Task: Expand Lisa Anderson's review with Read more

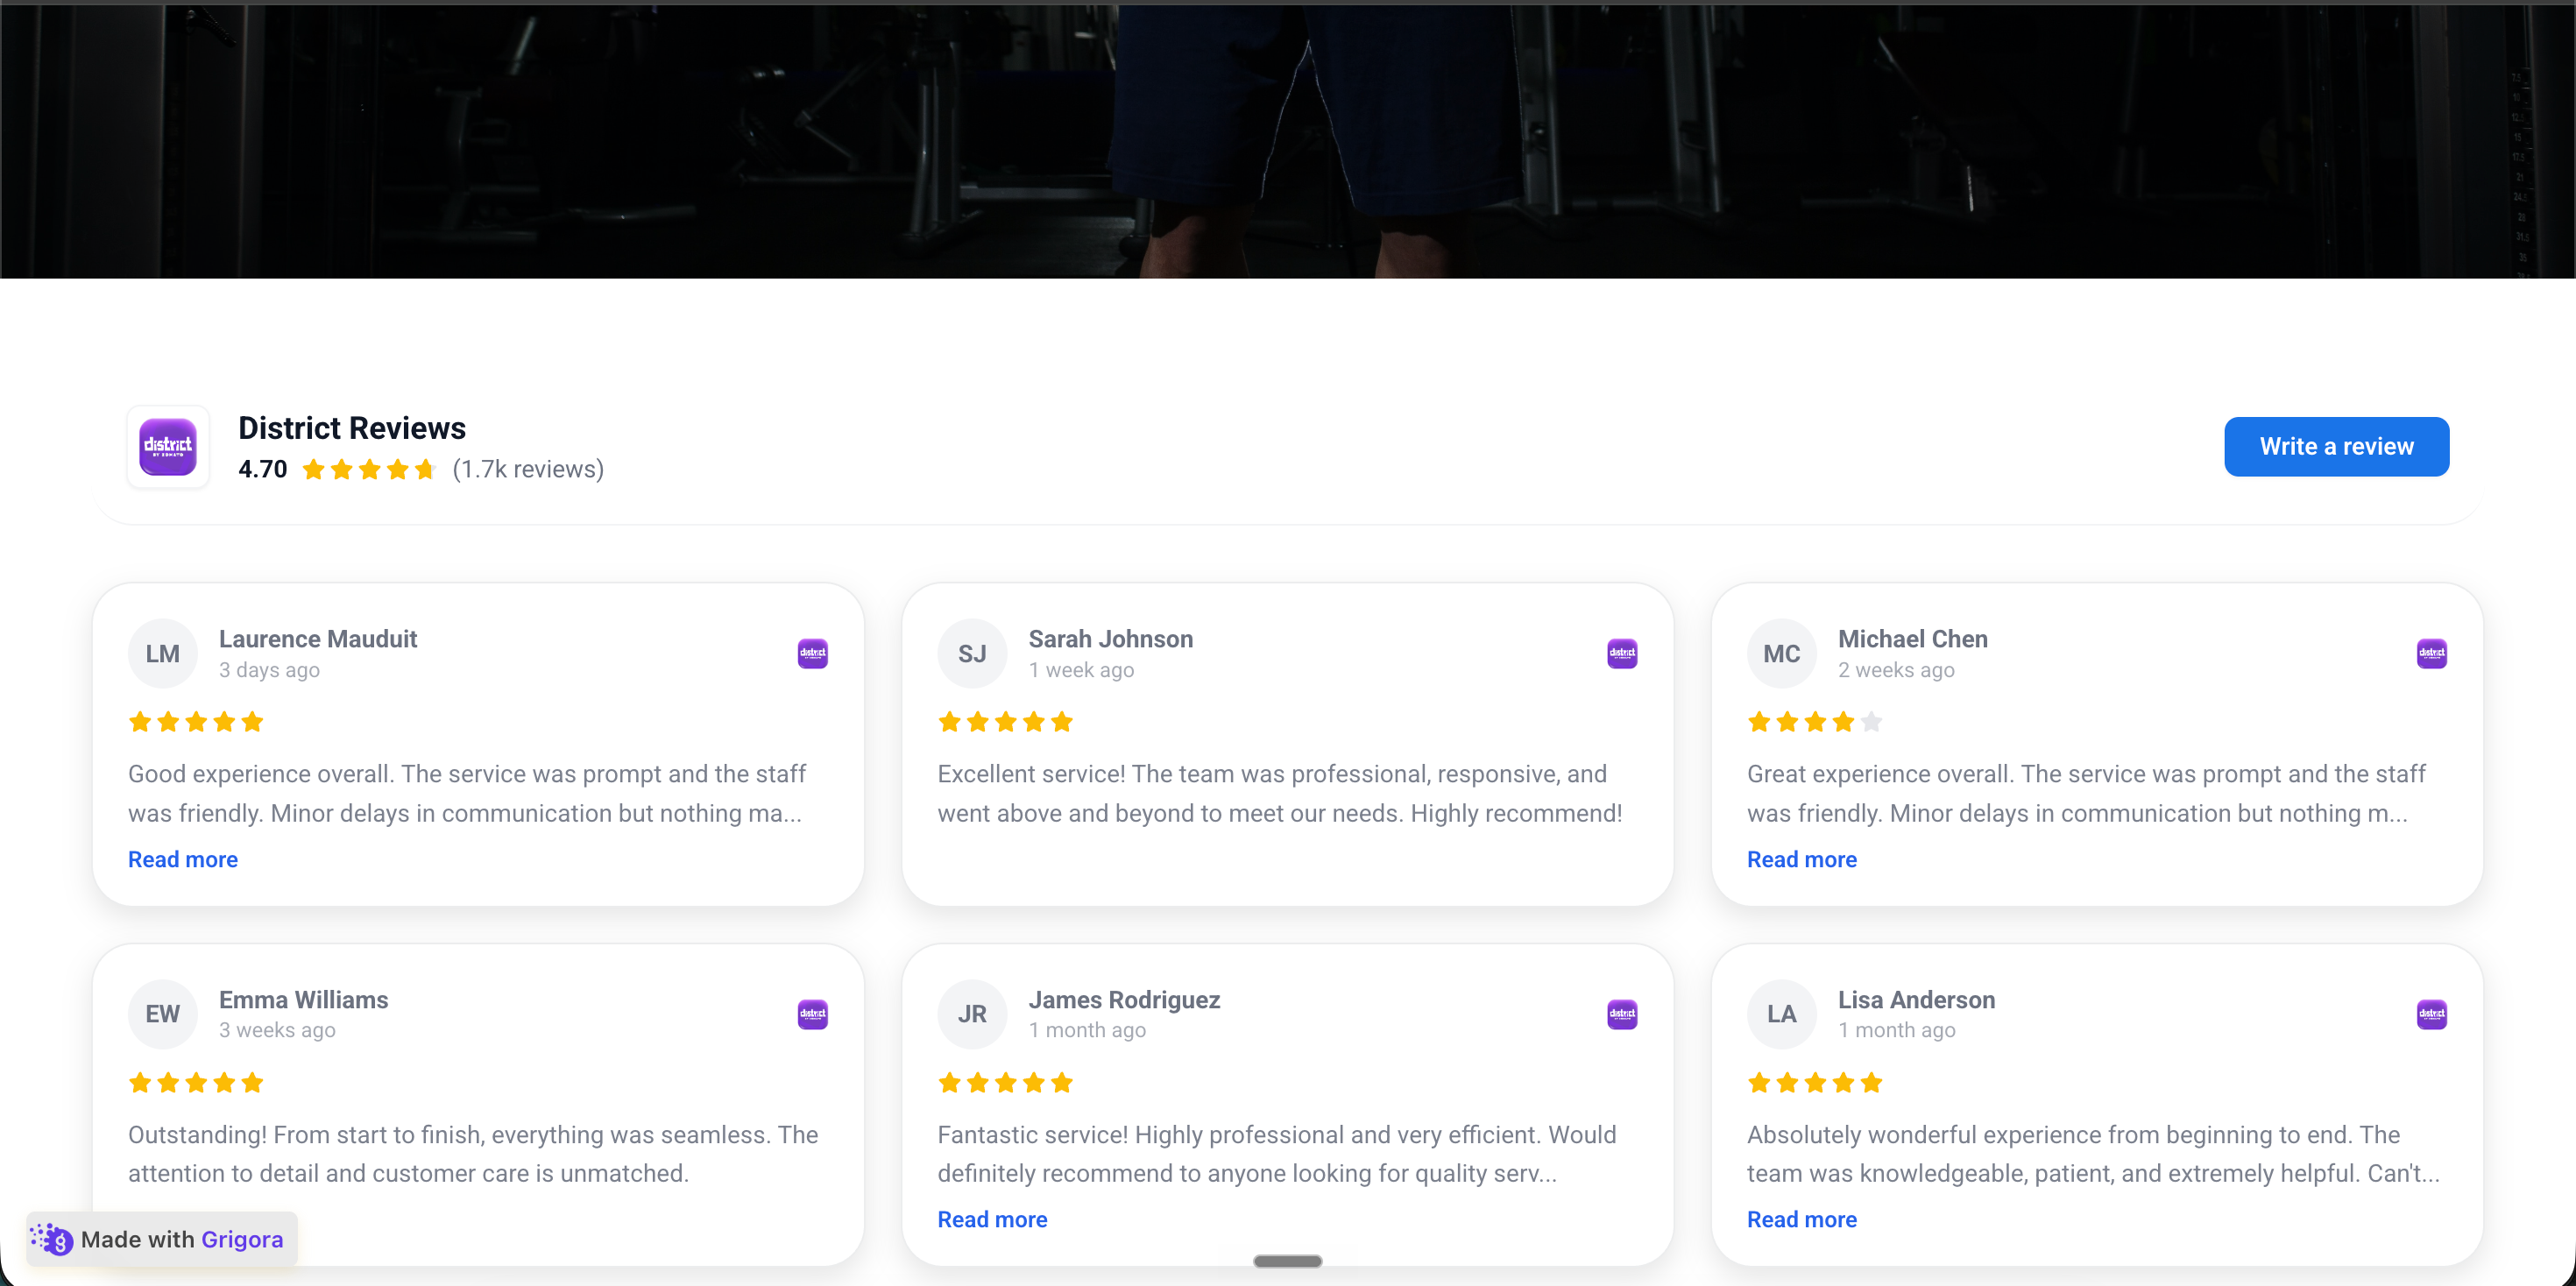Action: click(x=1801, y=1219)
